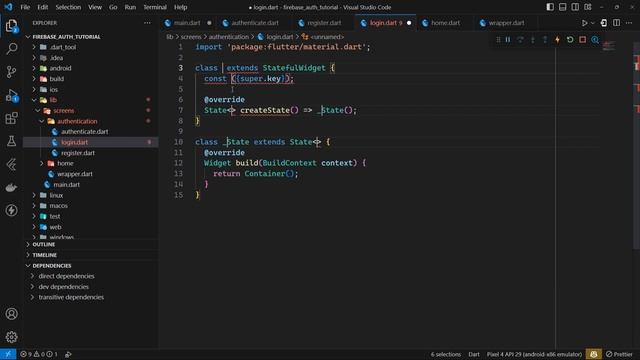
Task: Pause the debug session
Action: pos(508,40)
